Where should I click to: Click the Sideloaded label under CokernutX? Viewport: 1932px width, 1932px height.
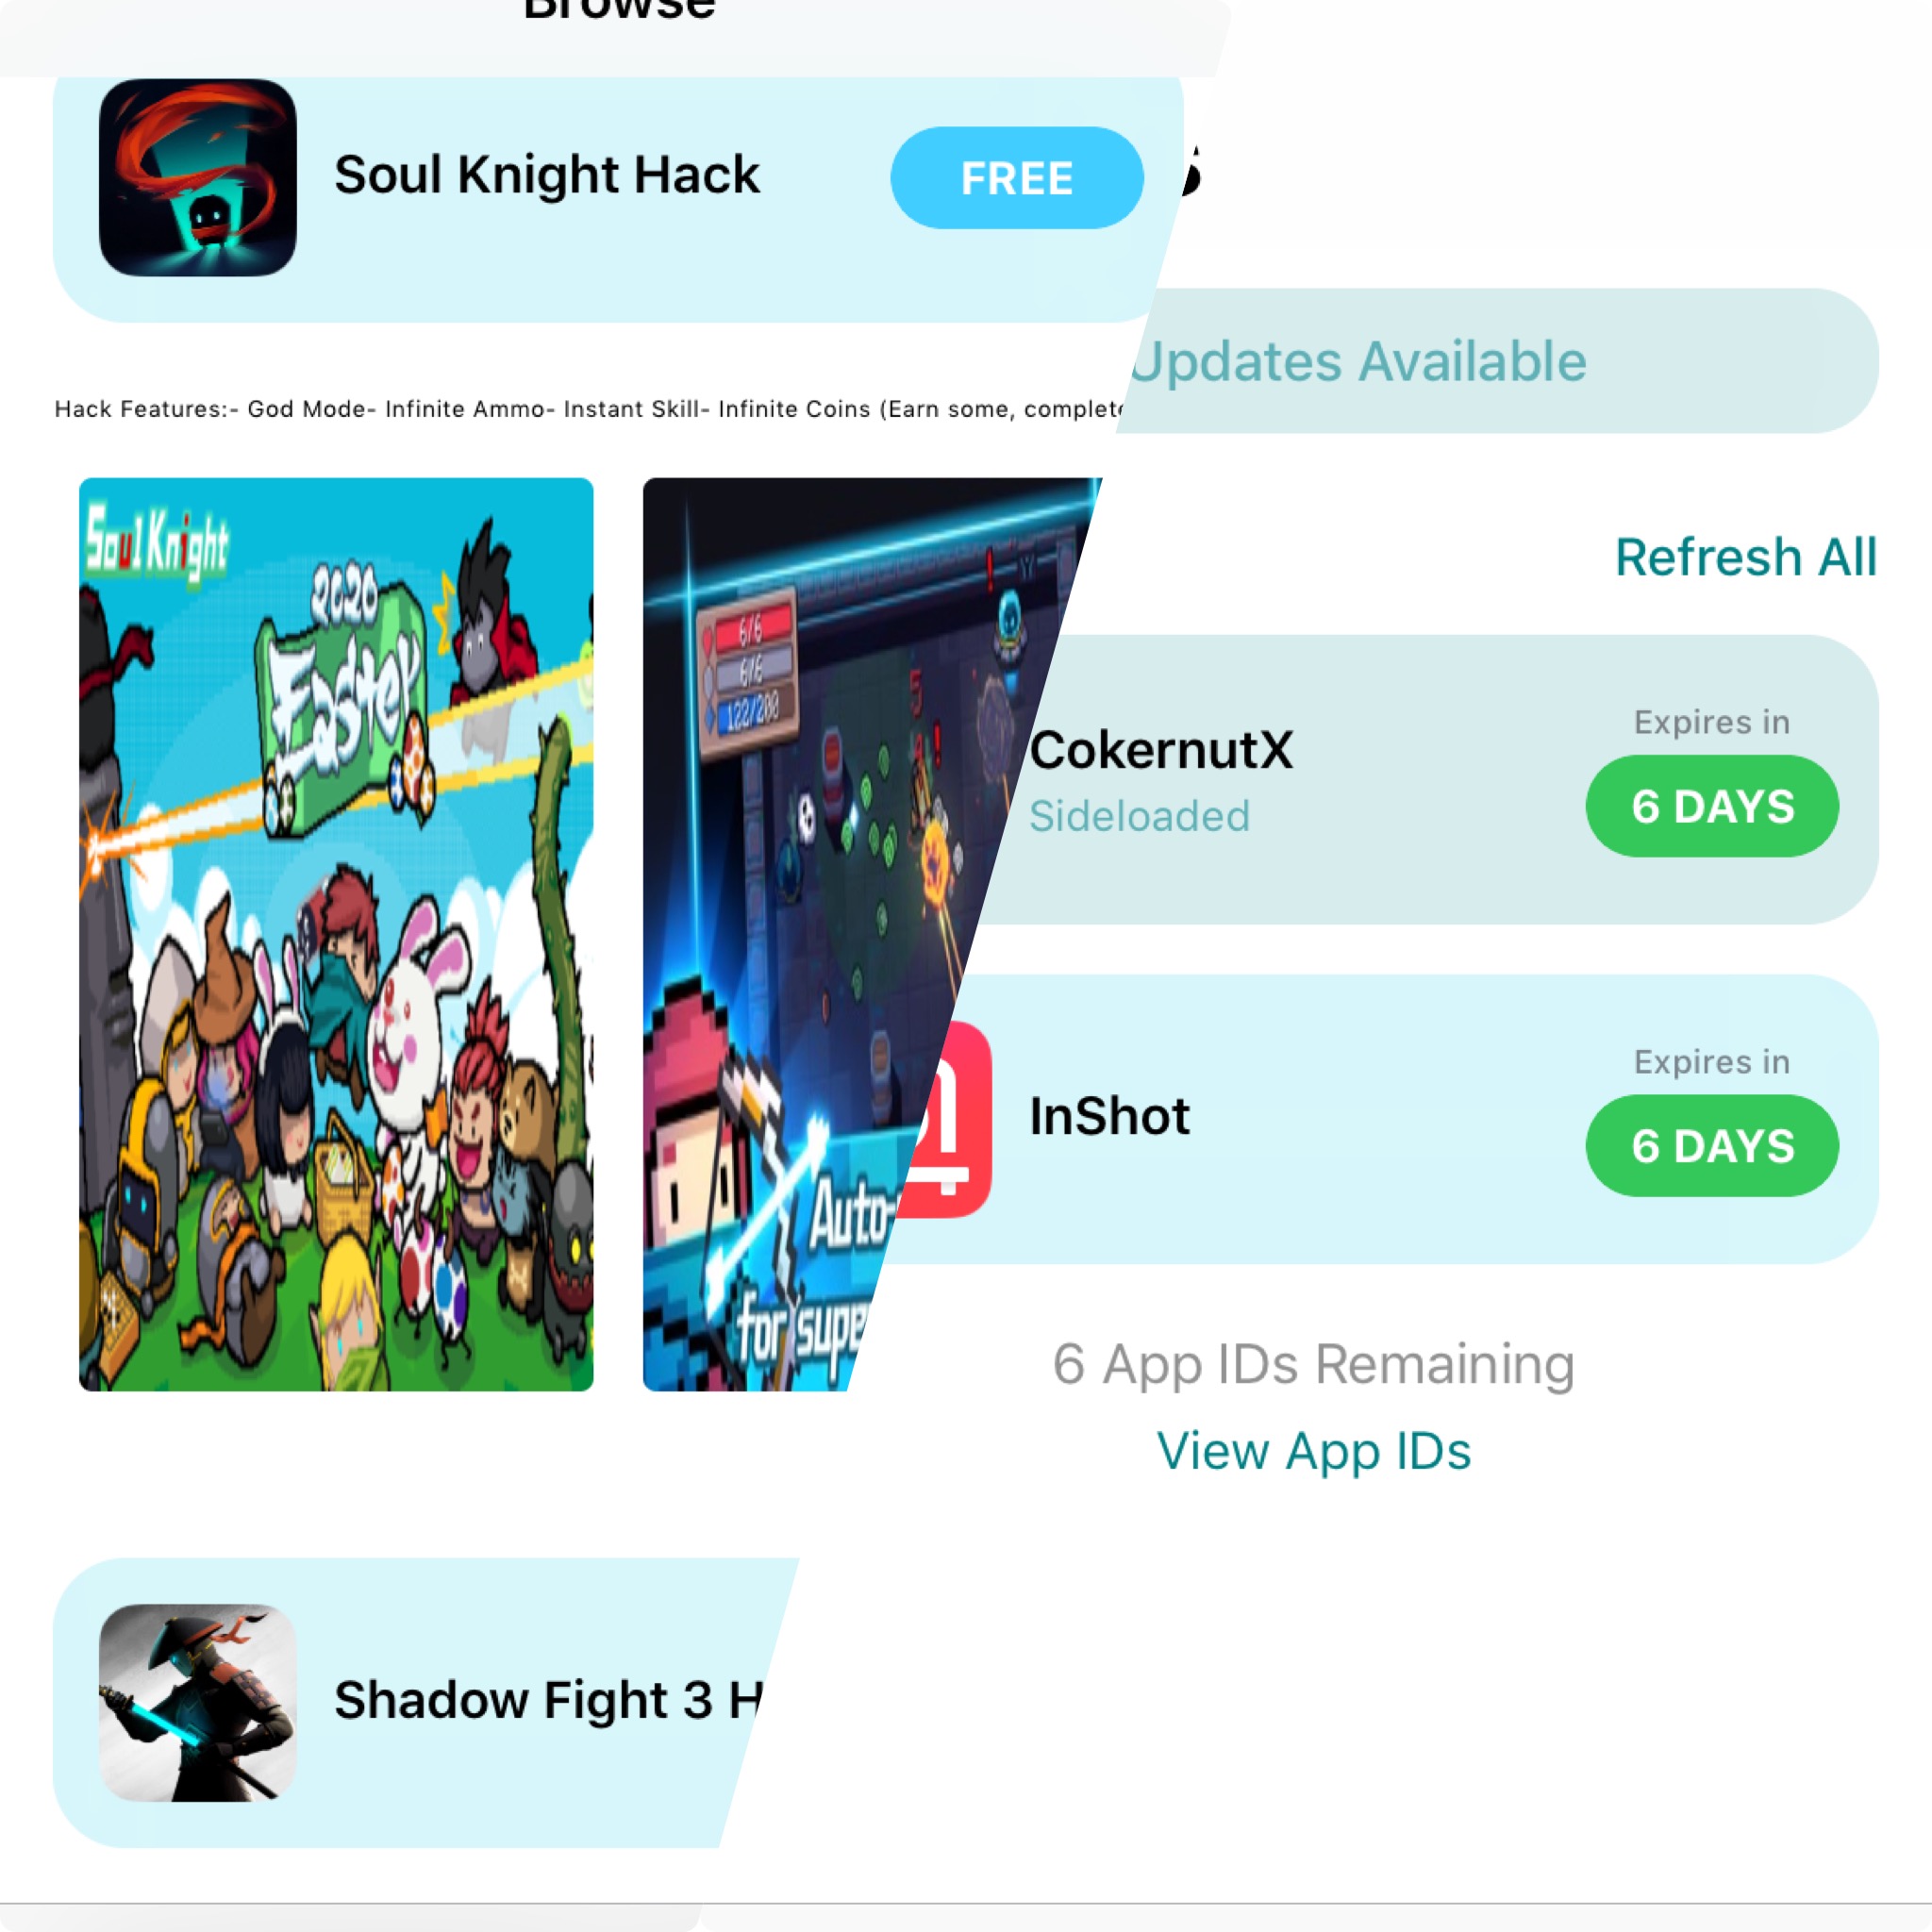(1139, 816)
